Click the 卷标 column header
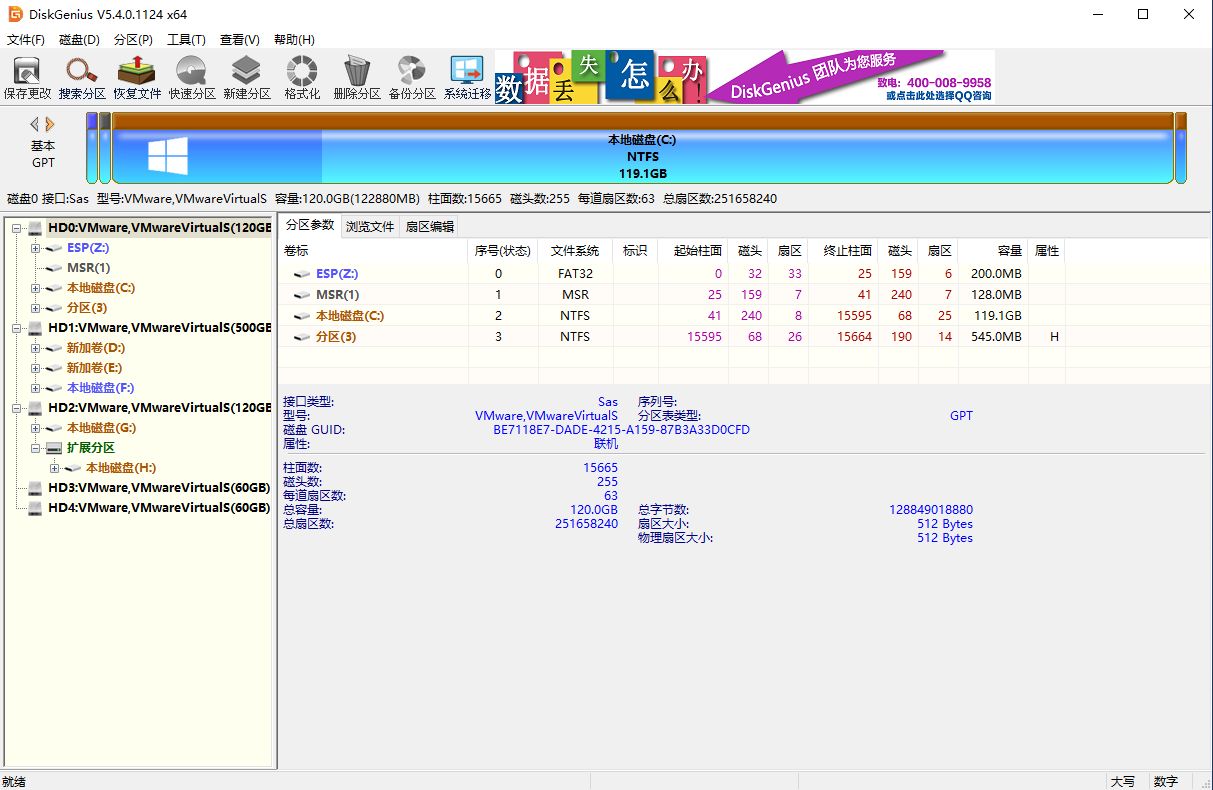1213x790 pixels. 374,251
